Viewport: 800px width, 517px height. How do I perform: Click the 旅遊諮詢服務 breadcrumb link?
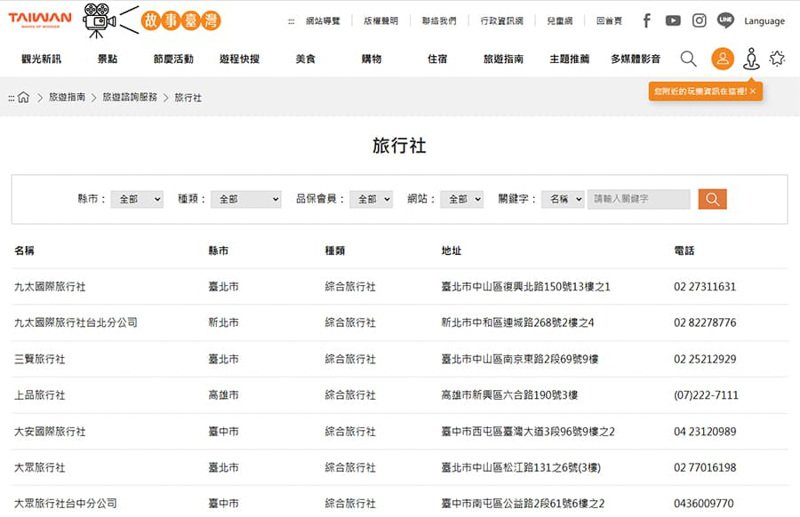pos(129,98)
